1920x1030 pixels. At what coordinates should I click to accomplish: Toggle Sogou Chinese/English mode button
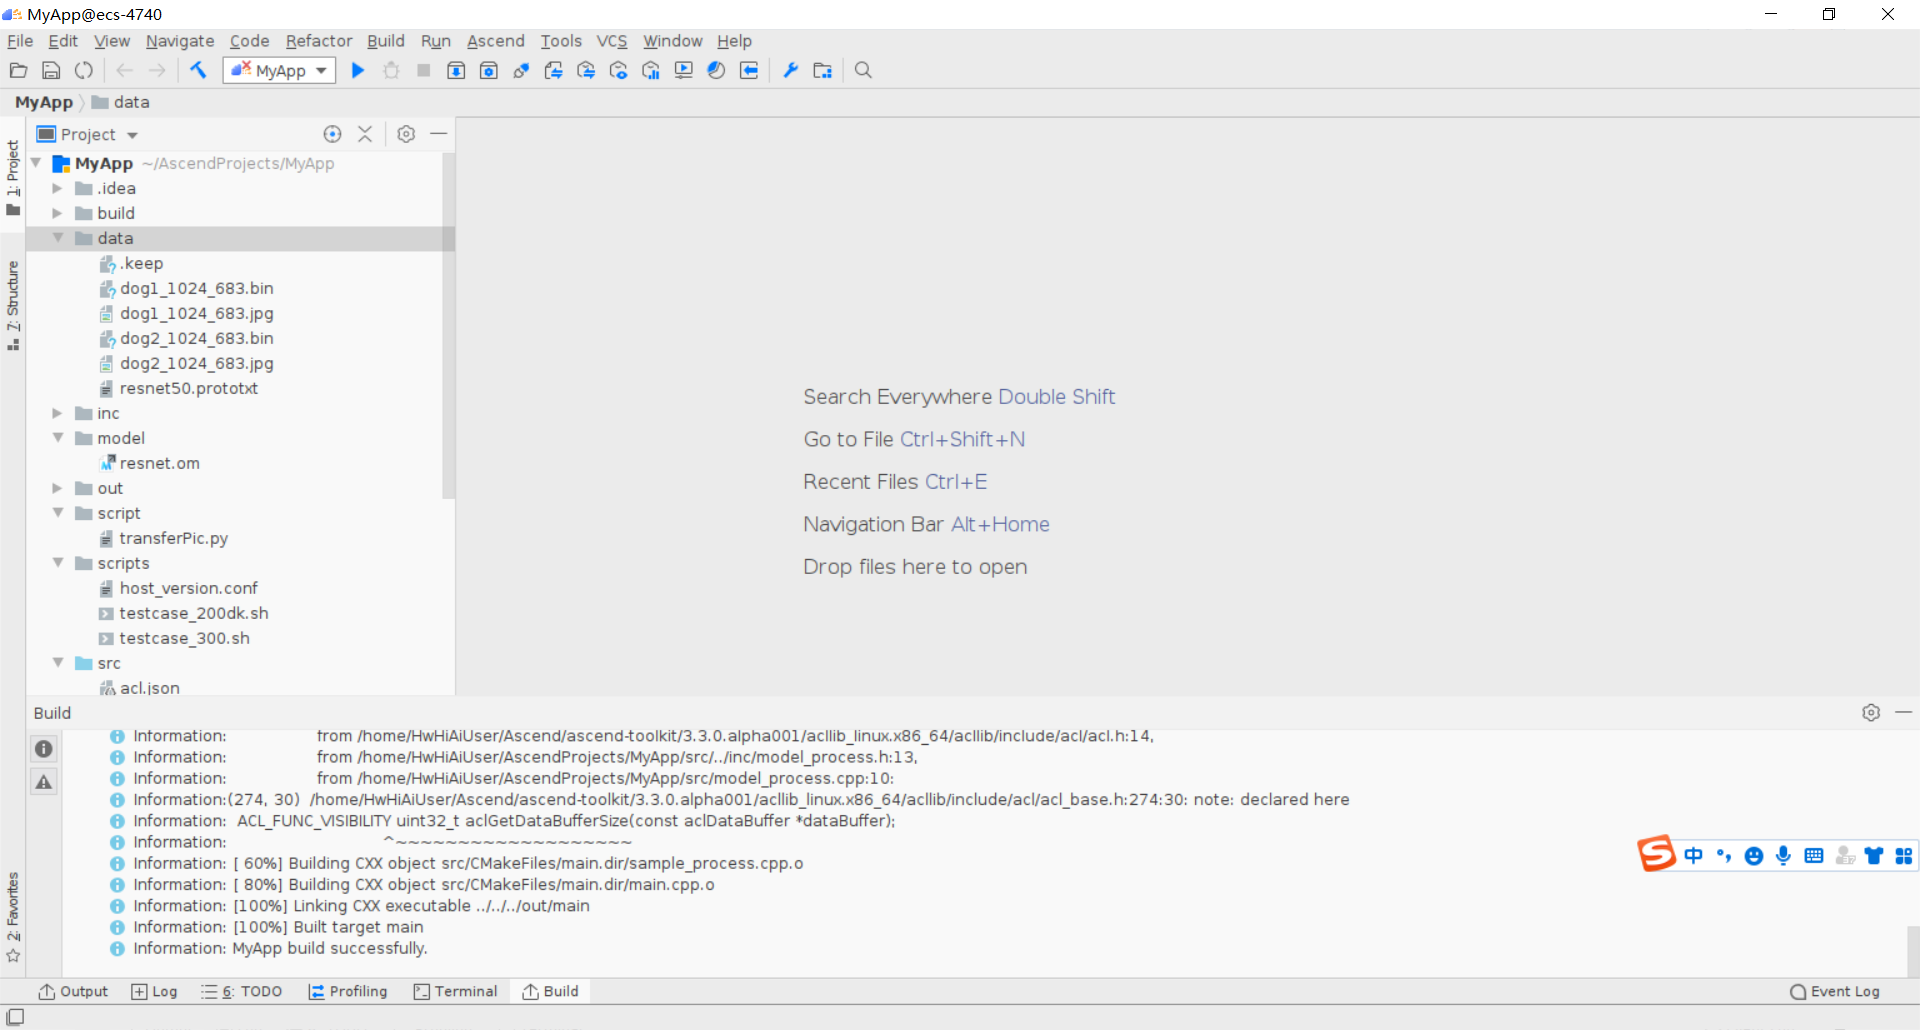click(x=1693, y=856)
